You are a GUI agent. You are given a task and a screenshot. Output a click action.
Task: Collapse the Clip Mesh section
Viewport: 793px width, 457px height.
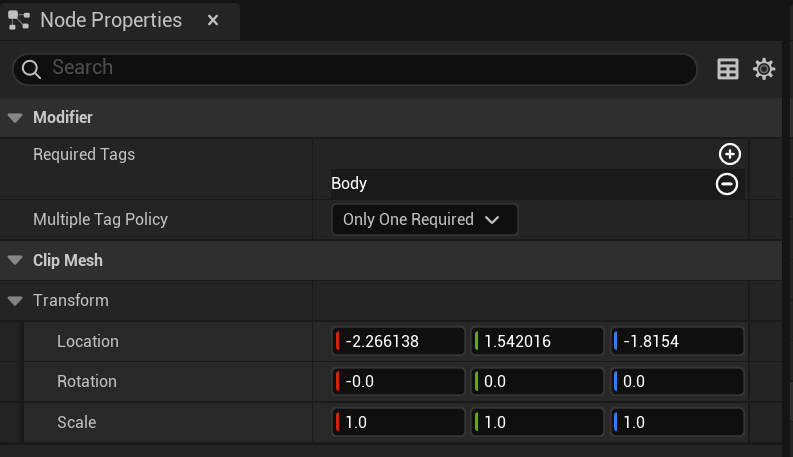point(15,260)
